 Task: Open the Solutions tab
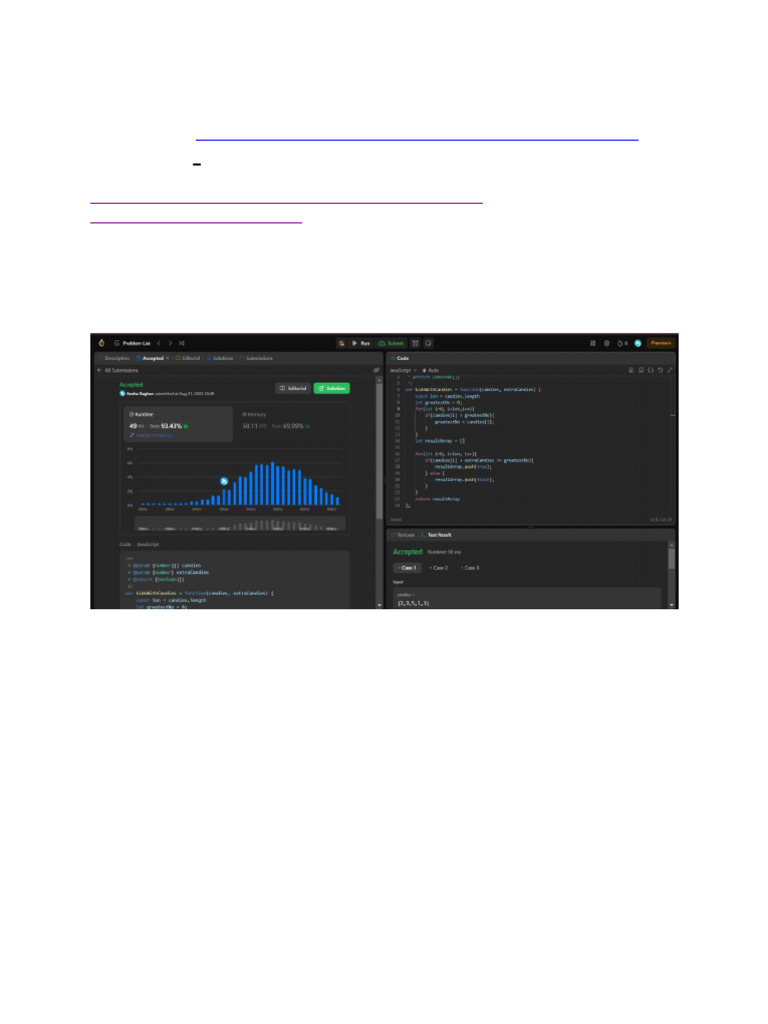220,358
